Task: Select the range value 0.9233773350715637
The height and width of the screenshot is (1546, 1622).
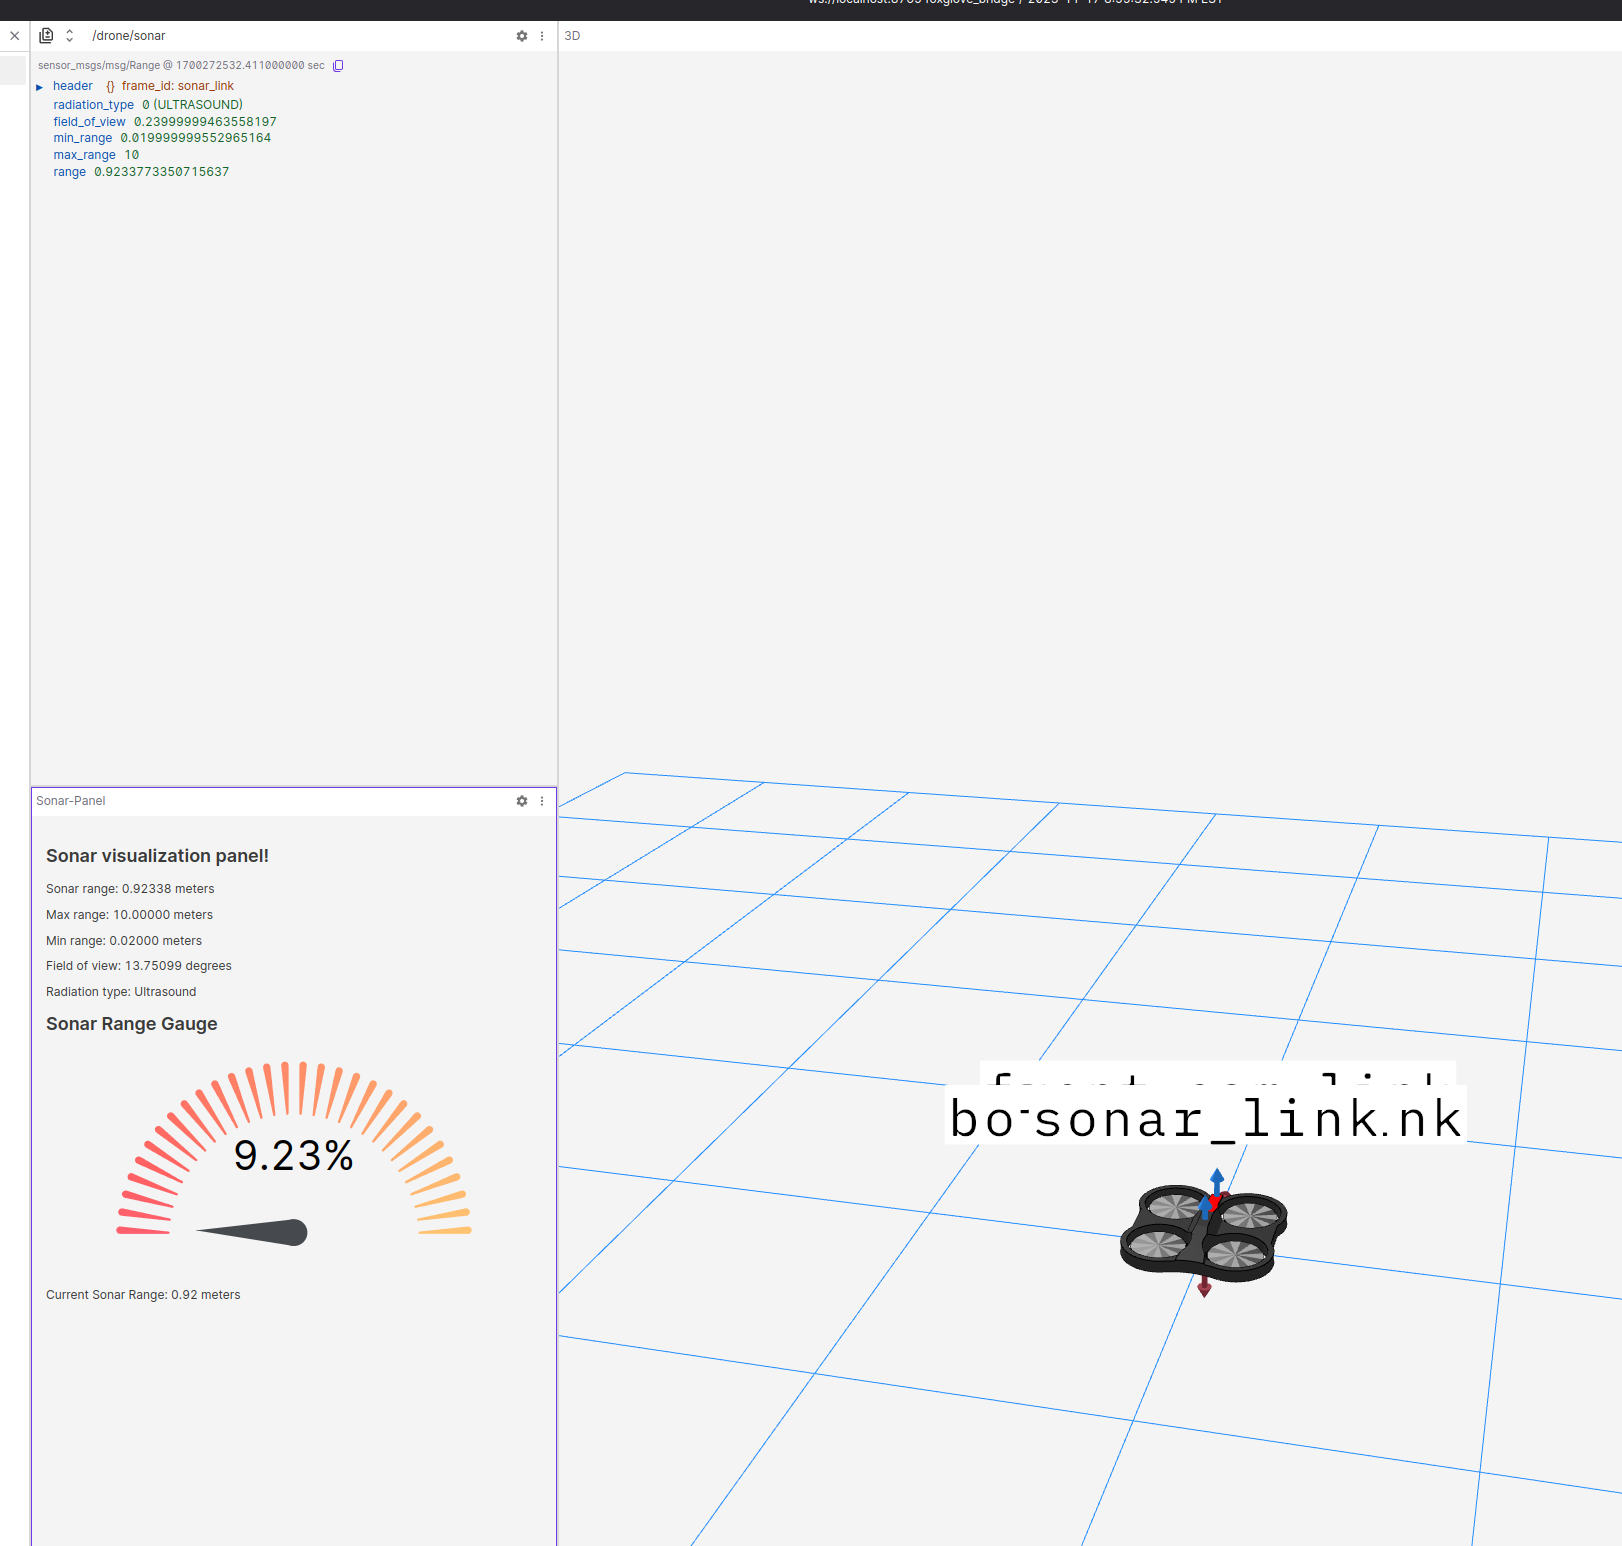Action: (x=163, y=171)
